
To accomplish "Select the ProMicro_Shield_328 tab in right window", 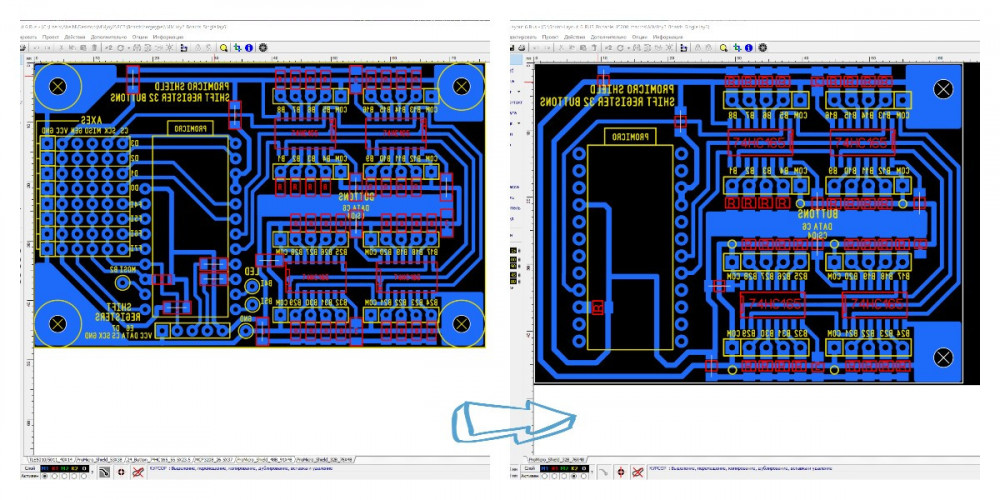I will click(x=557, y=460).
